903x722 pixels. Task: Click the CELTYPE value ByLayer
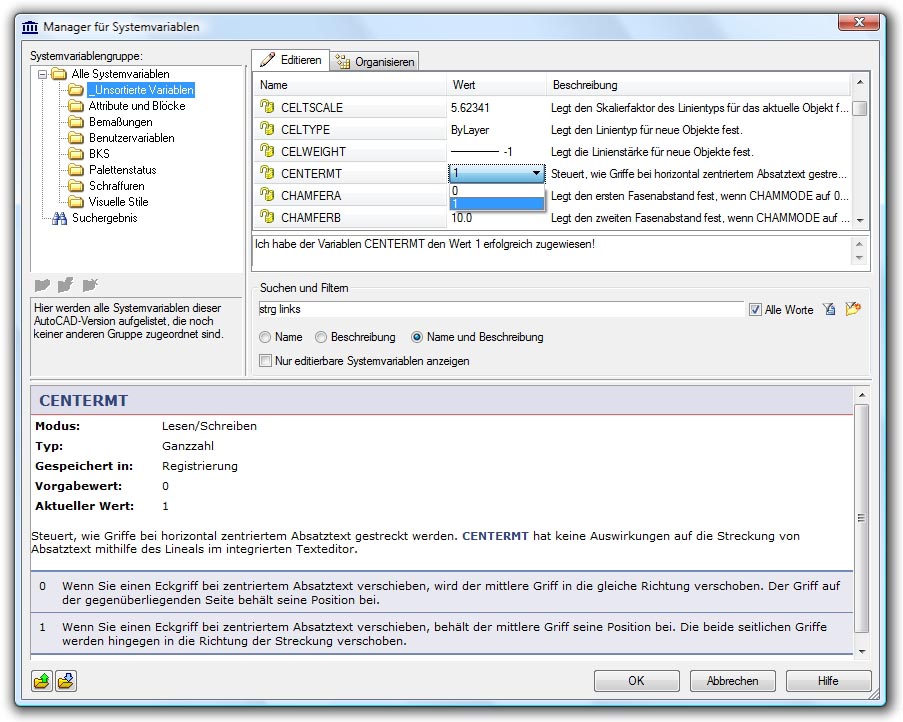click(x=470, y=130)
